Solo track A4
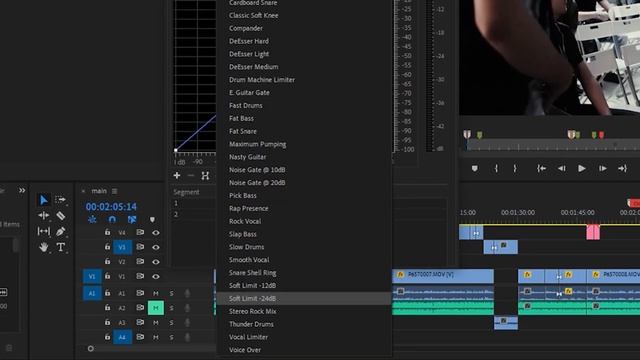 coord(171,337)
